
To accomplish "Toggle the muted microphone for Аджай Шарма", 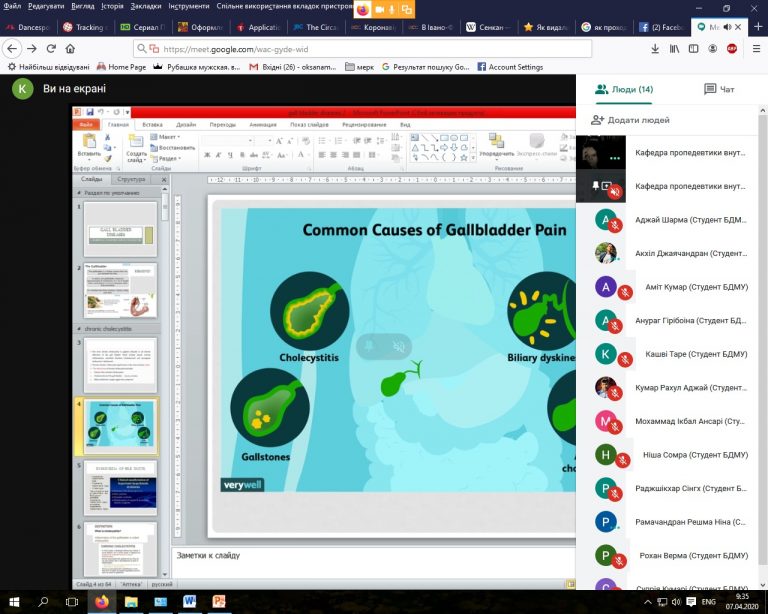I will tap(617, 225).
